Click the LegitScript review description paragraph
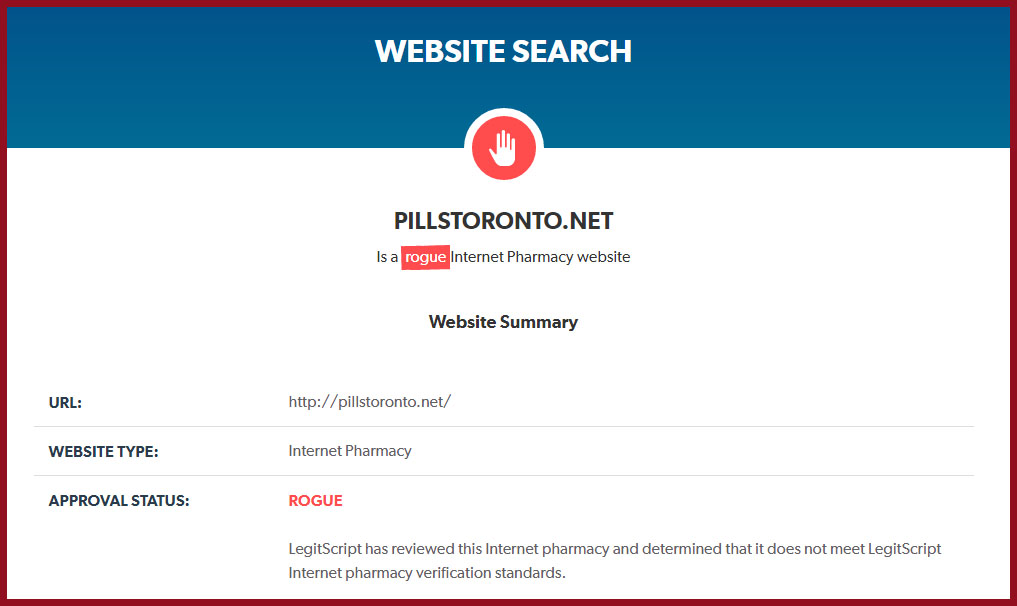Viewport: 1017px width, 606px height. pos(614,561)
